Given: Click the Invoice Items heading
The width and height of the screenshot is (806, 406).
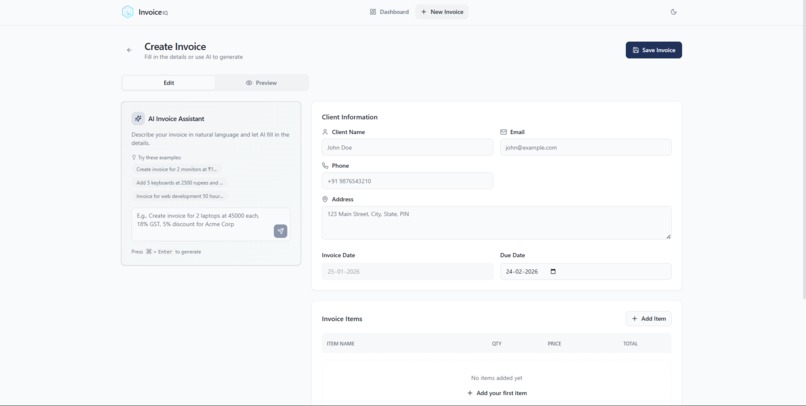Looking at the screenshot, I should point(342,319).
